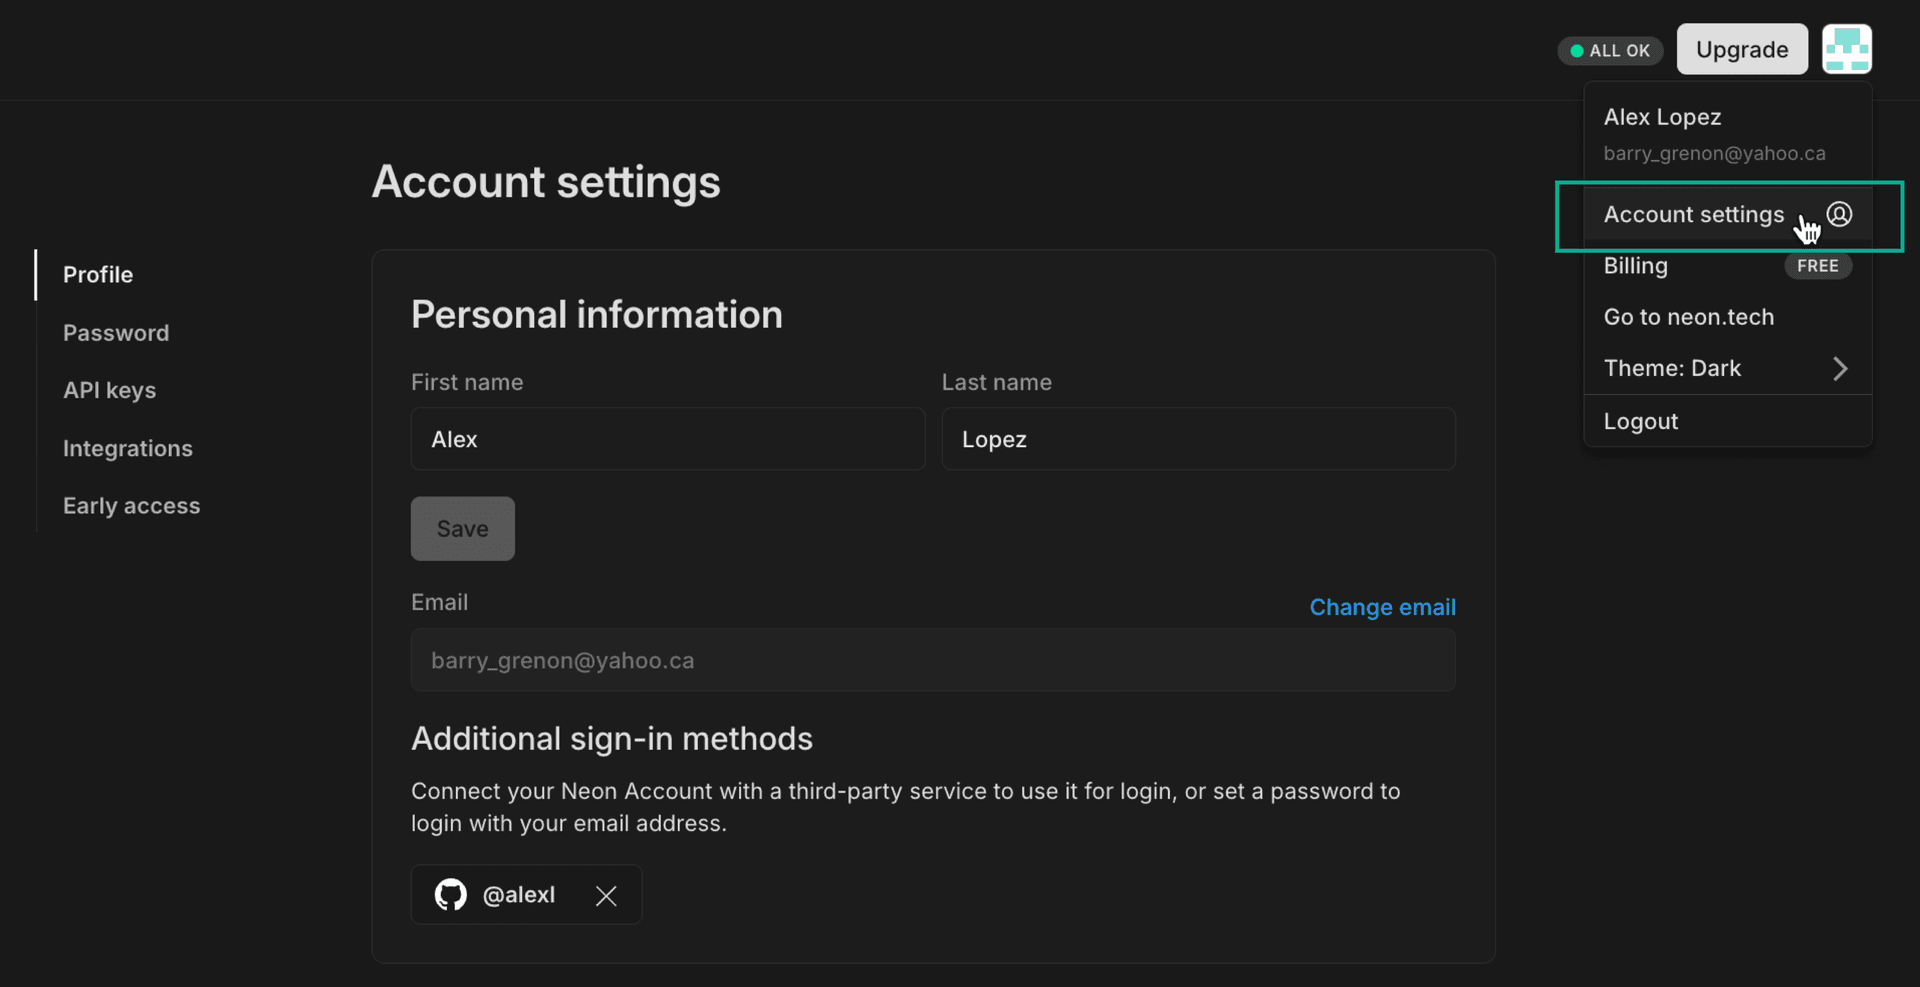Viewport: 1920px width, 987px height.
Task: Click the First name input field
Action: [667, 439]
